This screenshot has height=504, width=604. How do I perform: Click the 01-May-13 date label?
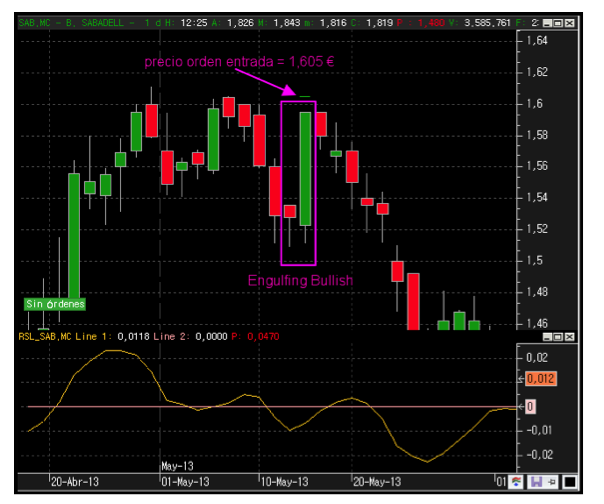tap(185, 482)
